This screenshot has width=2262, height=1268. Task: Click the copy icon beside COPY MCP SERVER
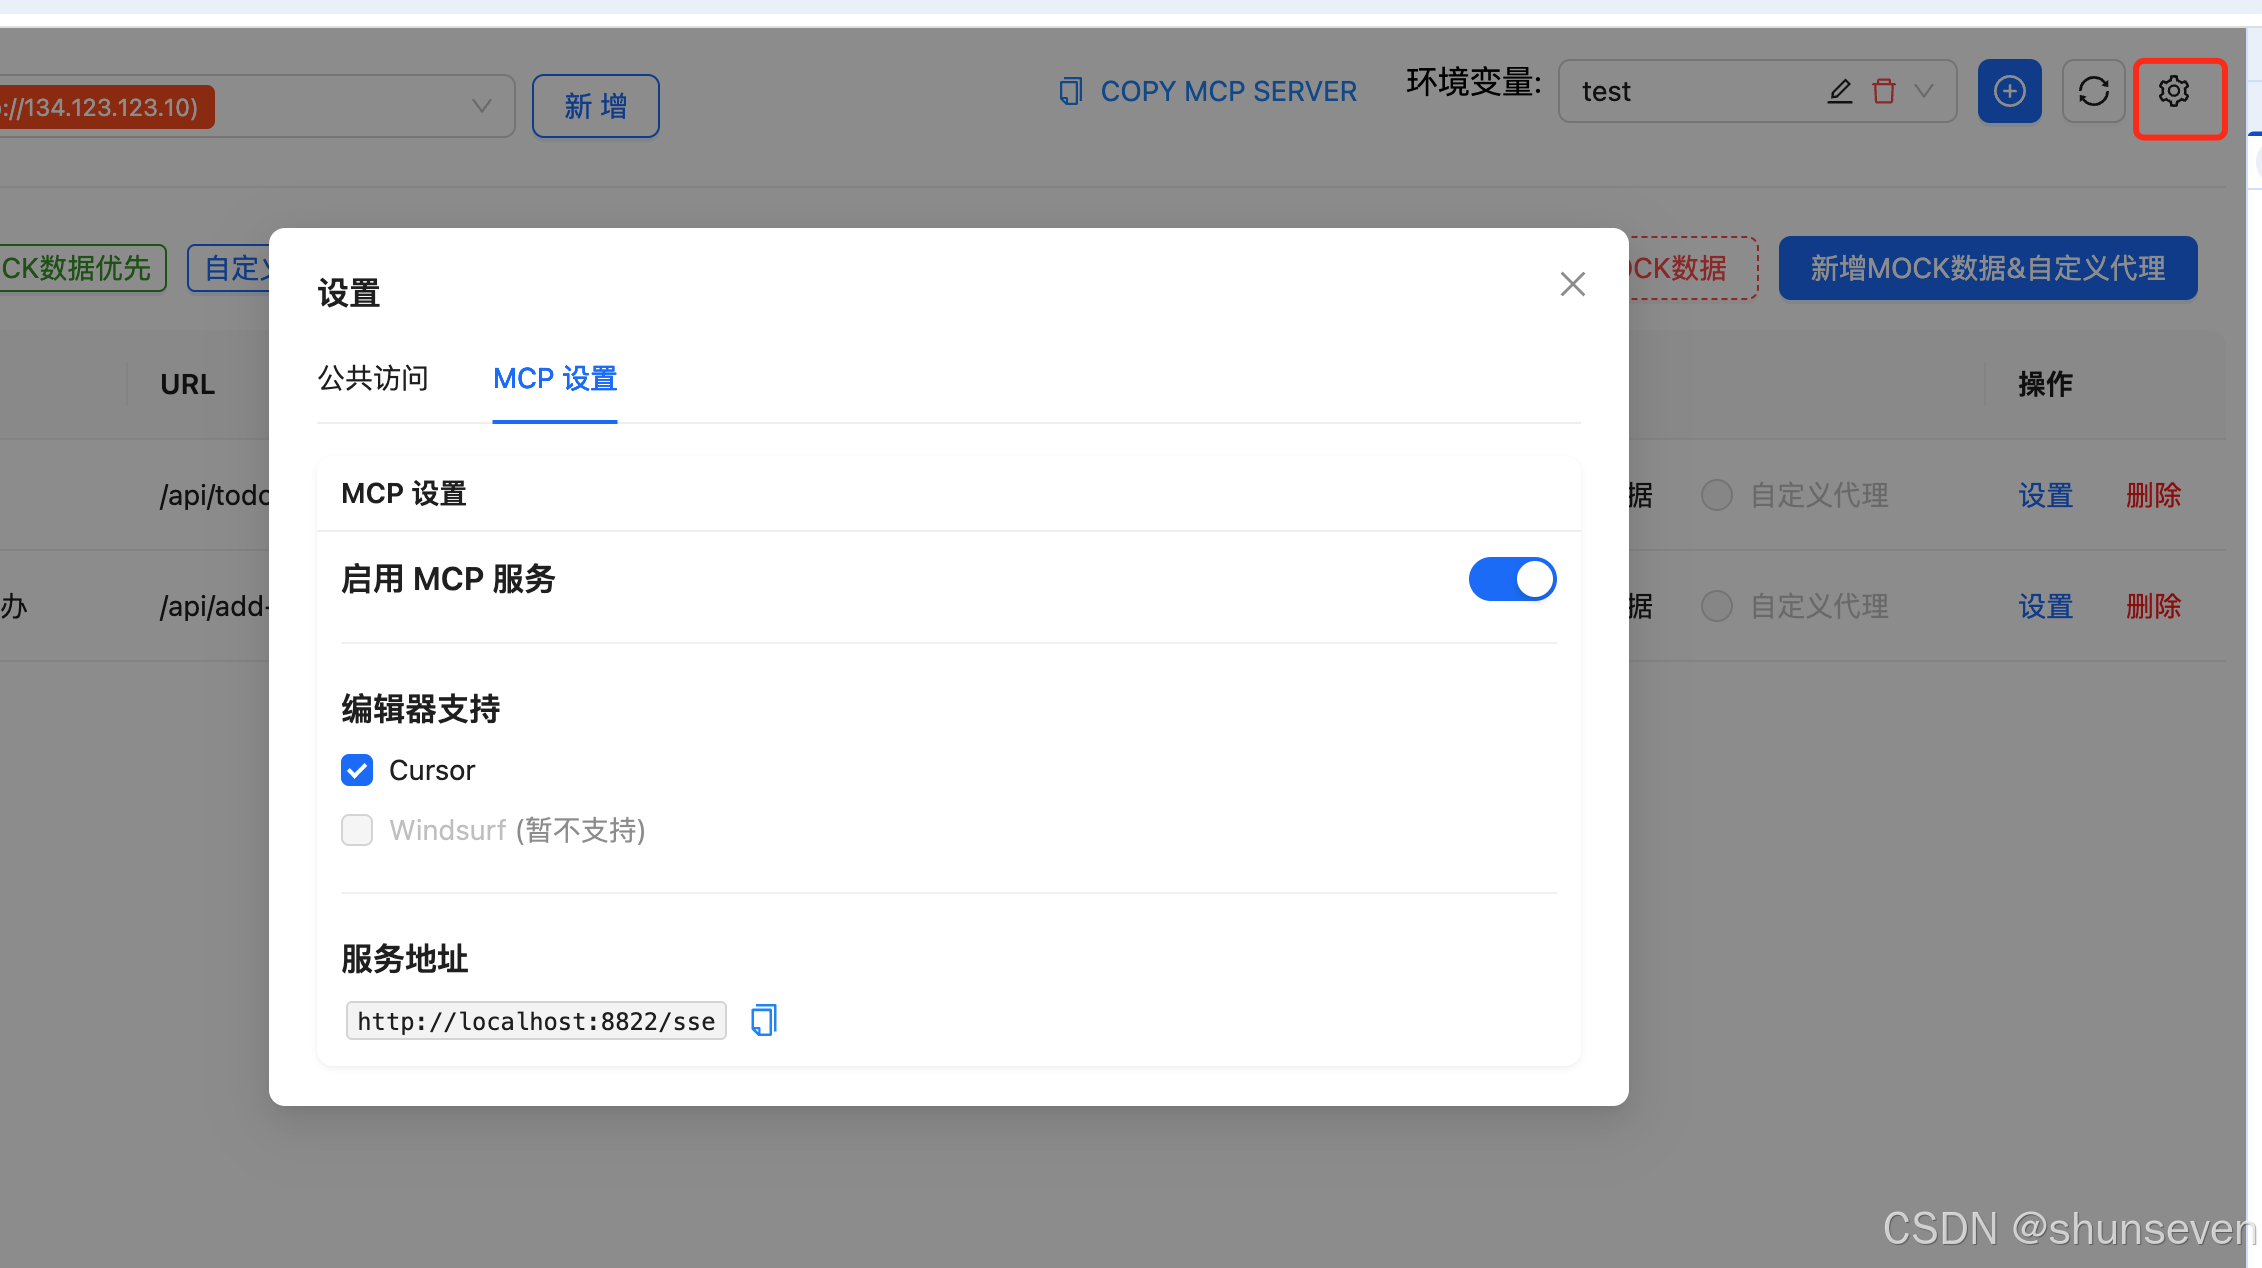pyautogui.click(x=1070, y=91)
